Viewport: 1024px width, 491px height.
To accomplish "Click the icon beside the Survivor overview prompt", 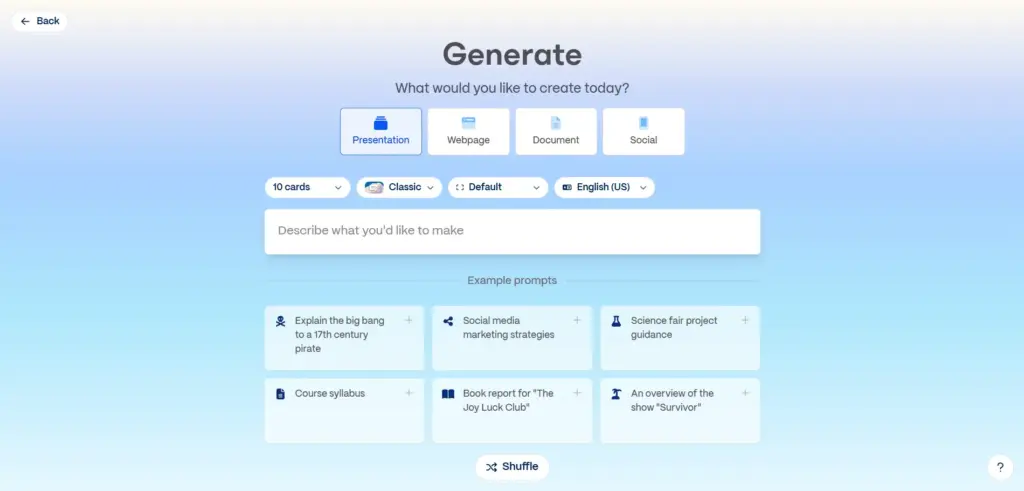I will point(616,394).
